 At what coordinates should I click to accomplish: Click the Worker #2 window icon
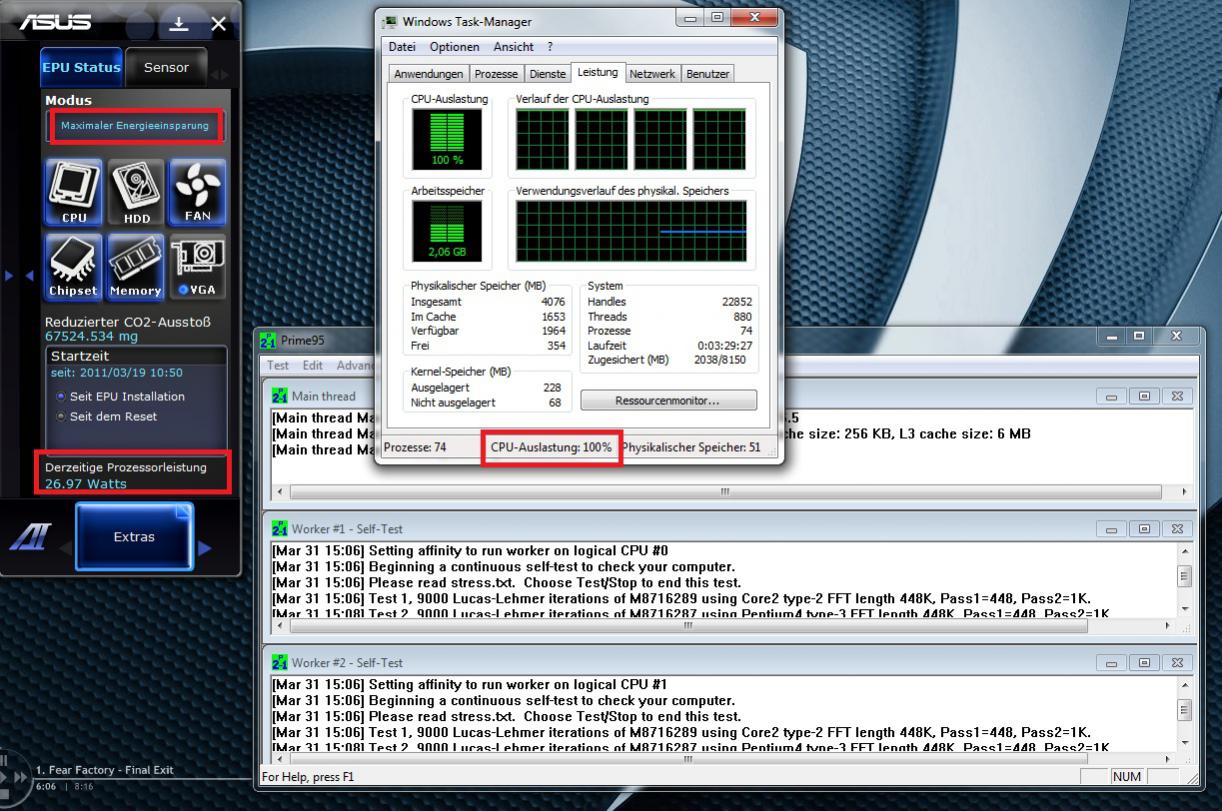(x=280, y=662)
